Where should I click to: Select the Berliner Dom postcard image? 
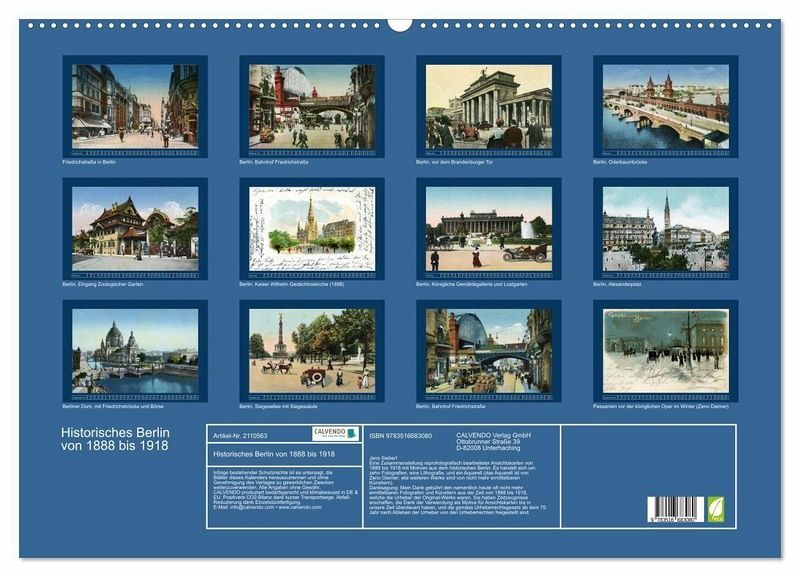tap(135, 351)
